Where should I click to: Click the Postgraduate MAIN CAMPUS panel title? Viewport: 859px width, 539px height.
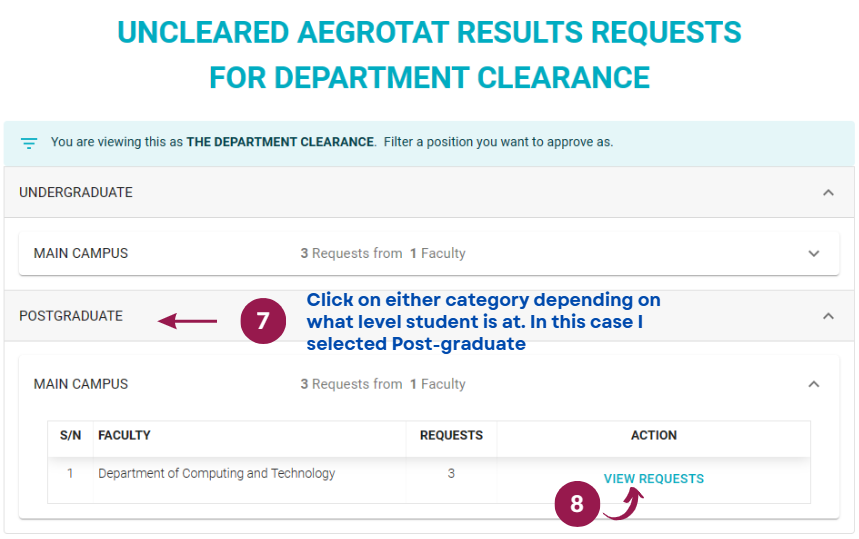pyautogui.click(x=81, y=385)
